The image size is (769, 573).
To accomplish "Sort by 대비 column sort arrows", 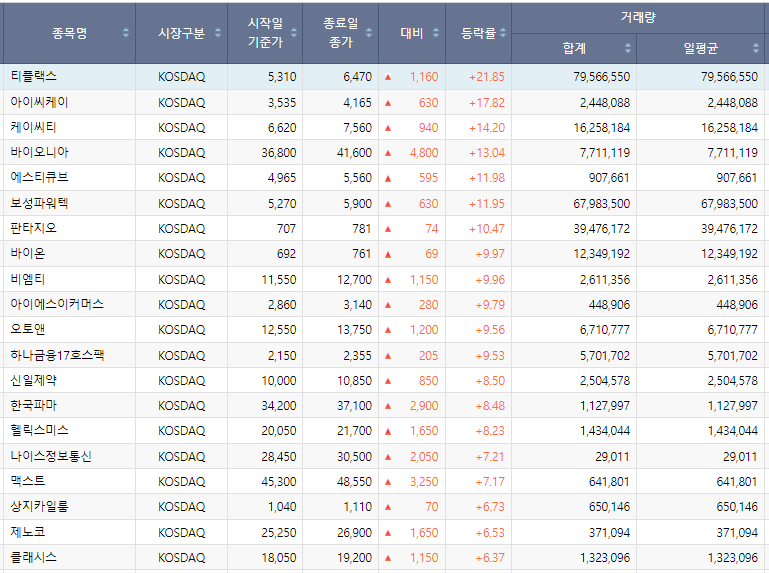I will click(x=436, y=33).
